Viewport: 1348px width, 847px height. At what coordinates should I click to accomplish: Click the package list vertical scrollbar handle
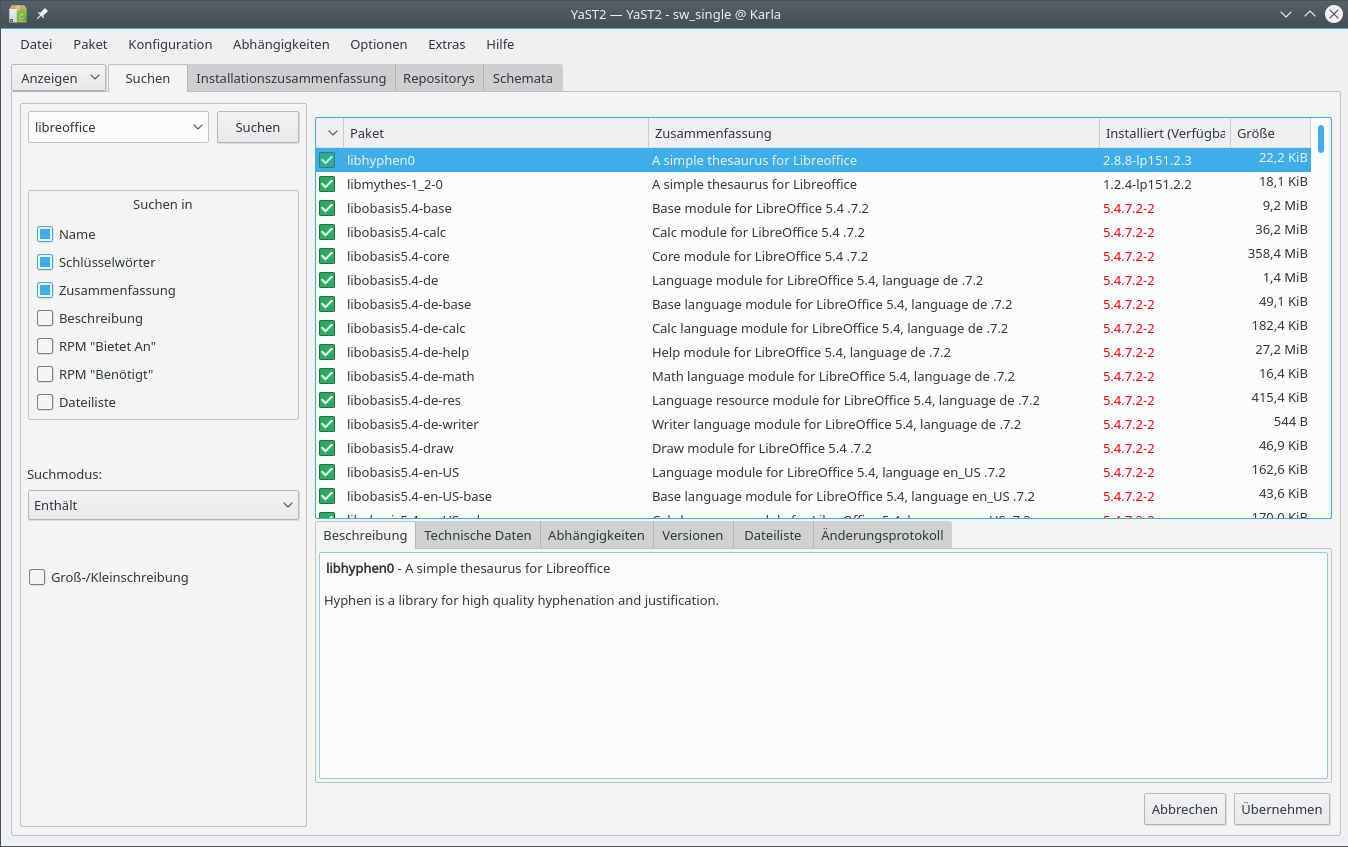[1320, 138]
